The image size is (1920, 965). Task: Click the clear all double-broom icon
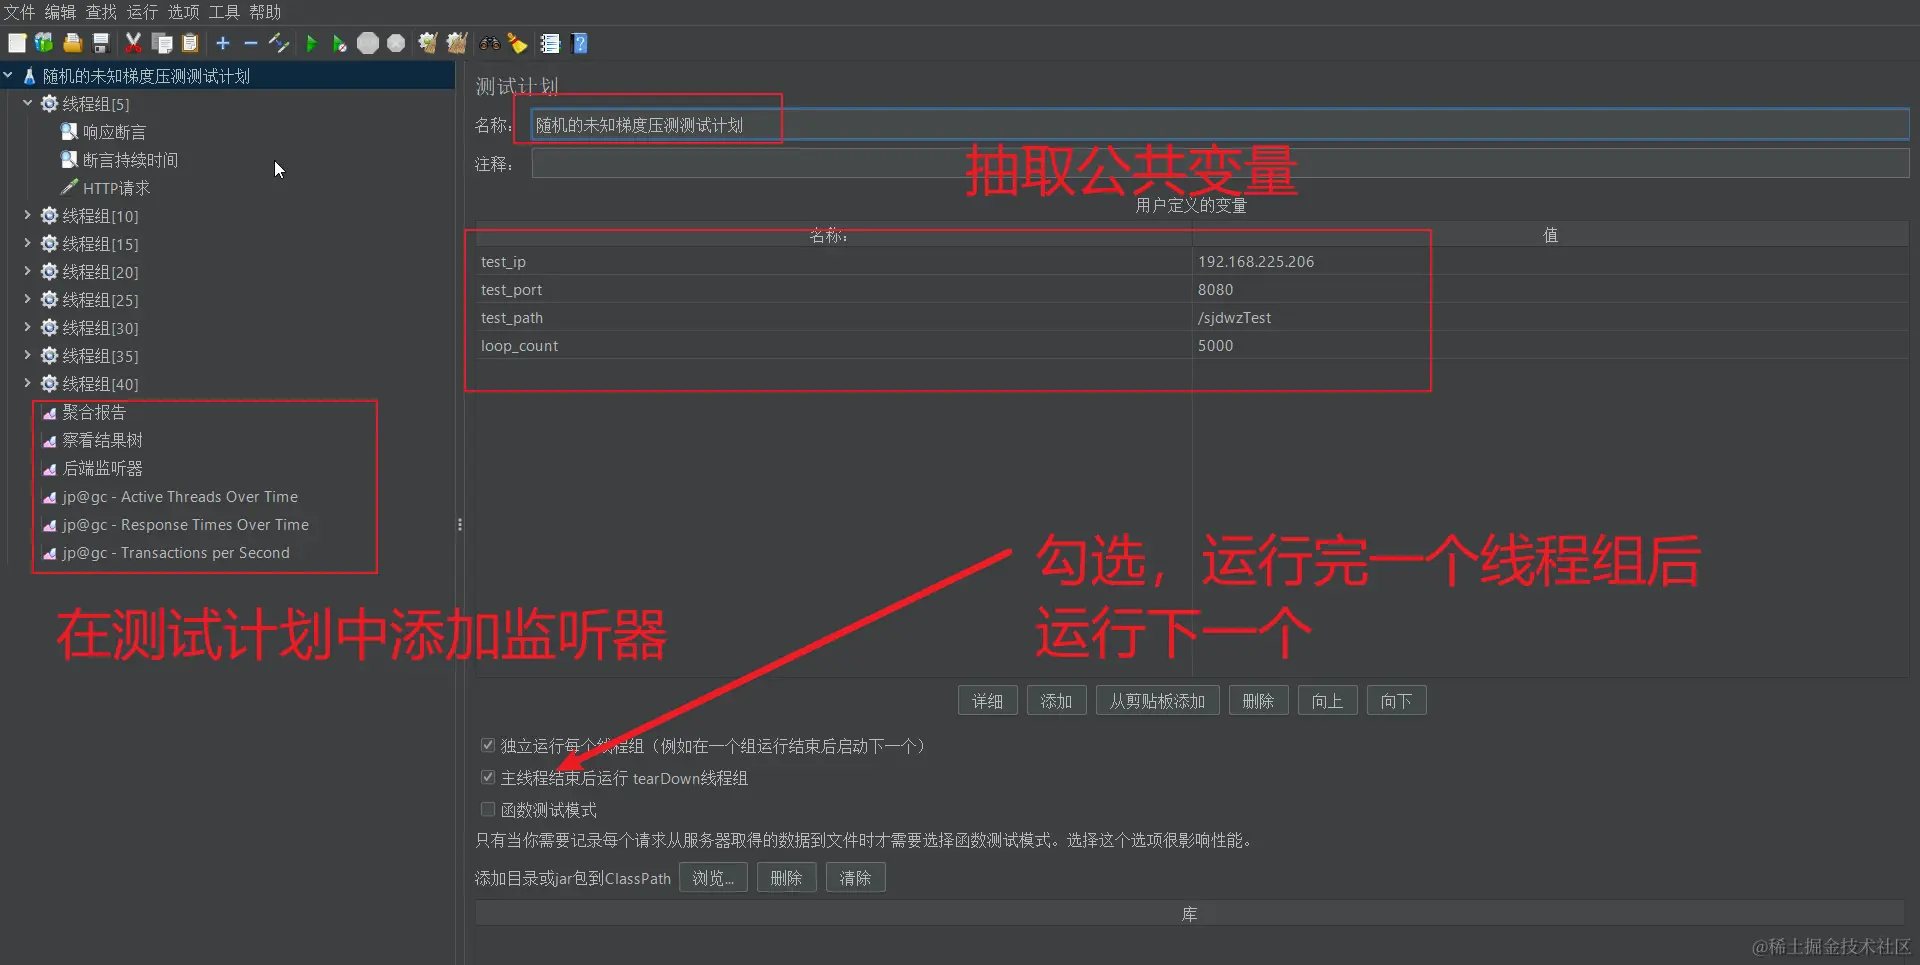pos(457,43)
